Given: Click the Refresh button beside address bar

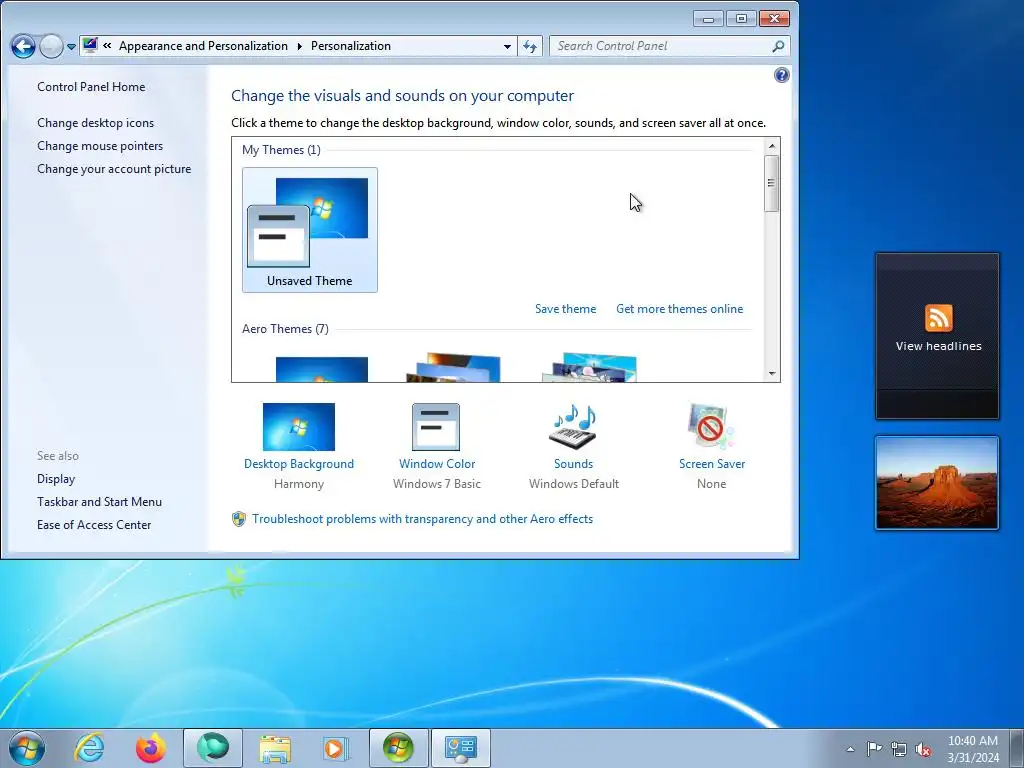Looking at the screenshot, I should [x=530, y=46].
